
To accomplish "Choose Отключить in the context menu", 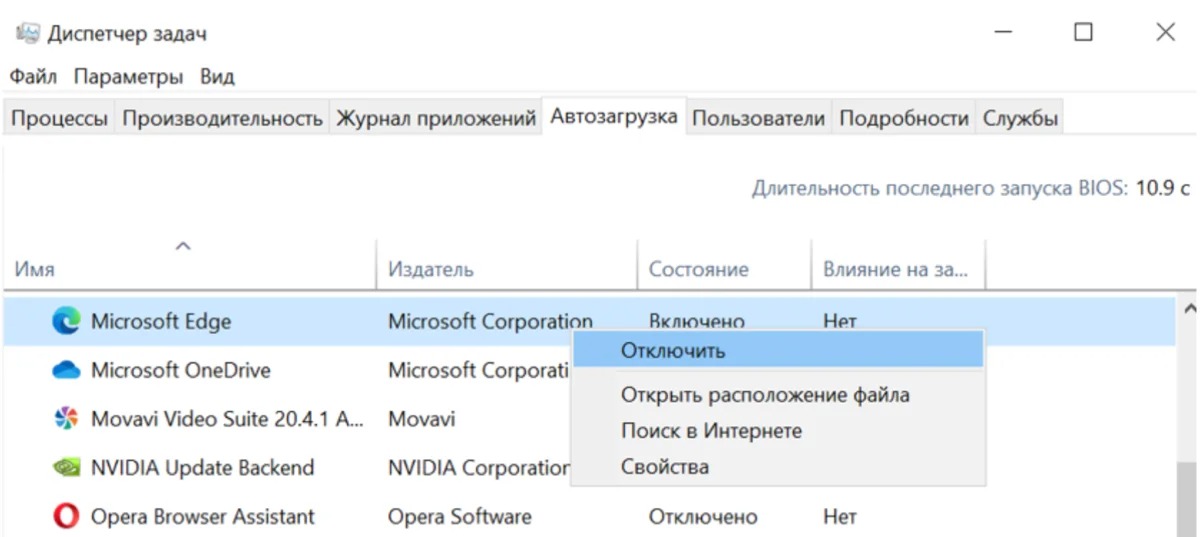I will click(777, 351).
